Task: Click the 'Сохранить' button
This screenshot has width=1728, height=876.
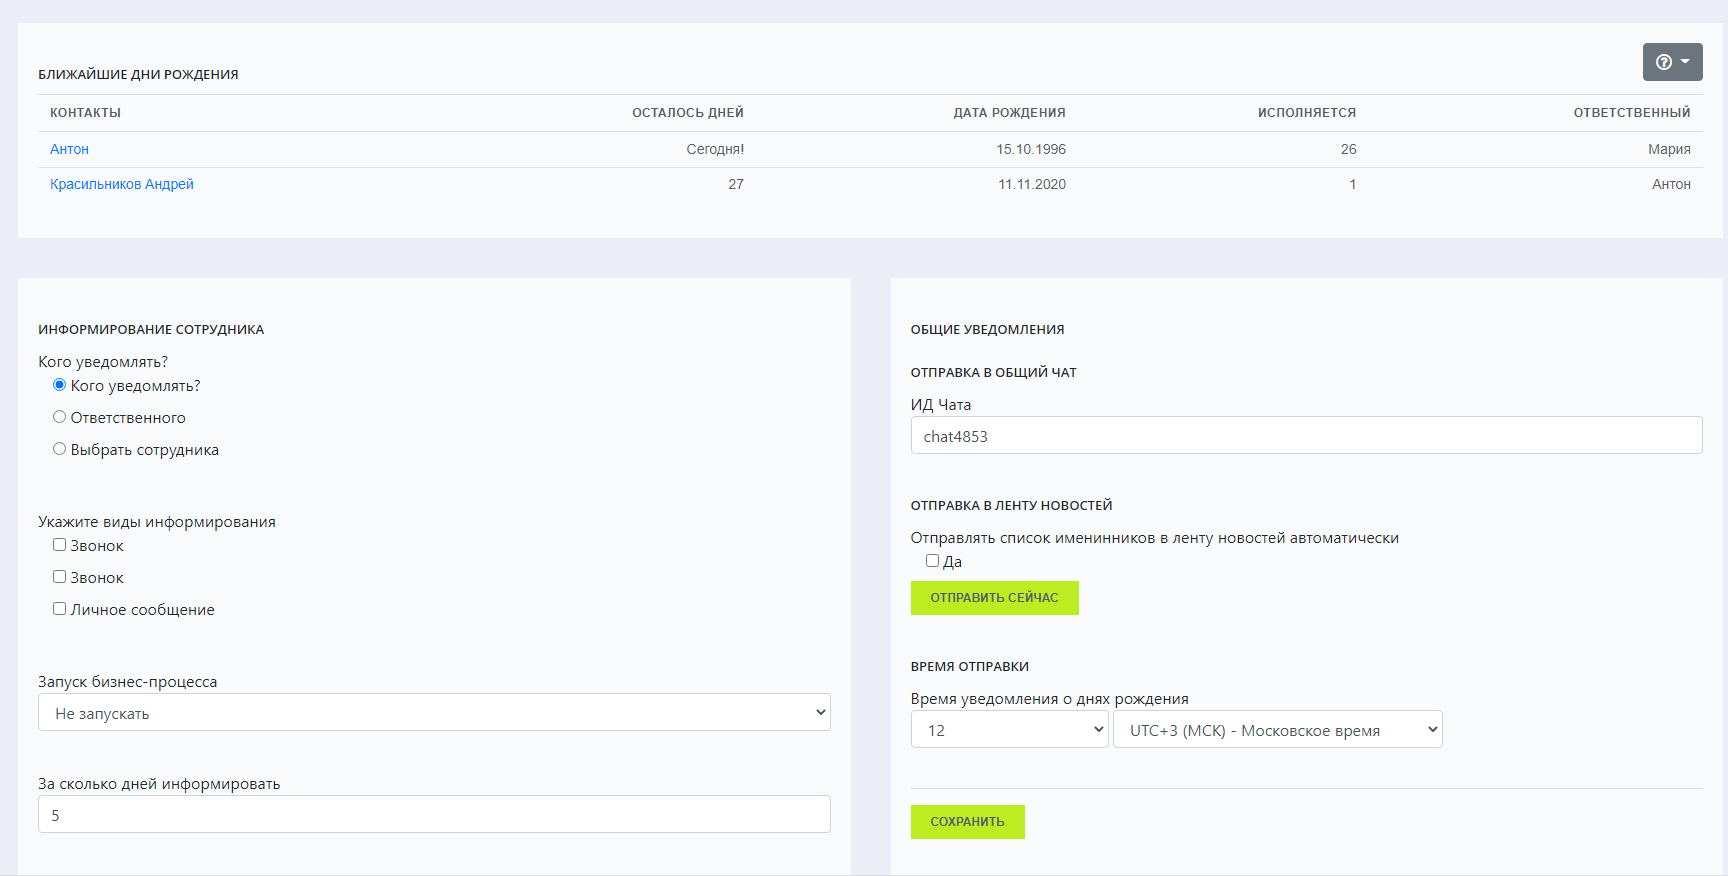Action: [967, 822]
